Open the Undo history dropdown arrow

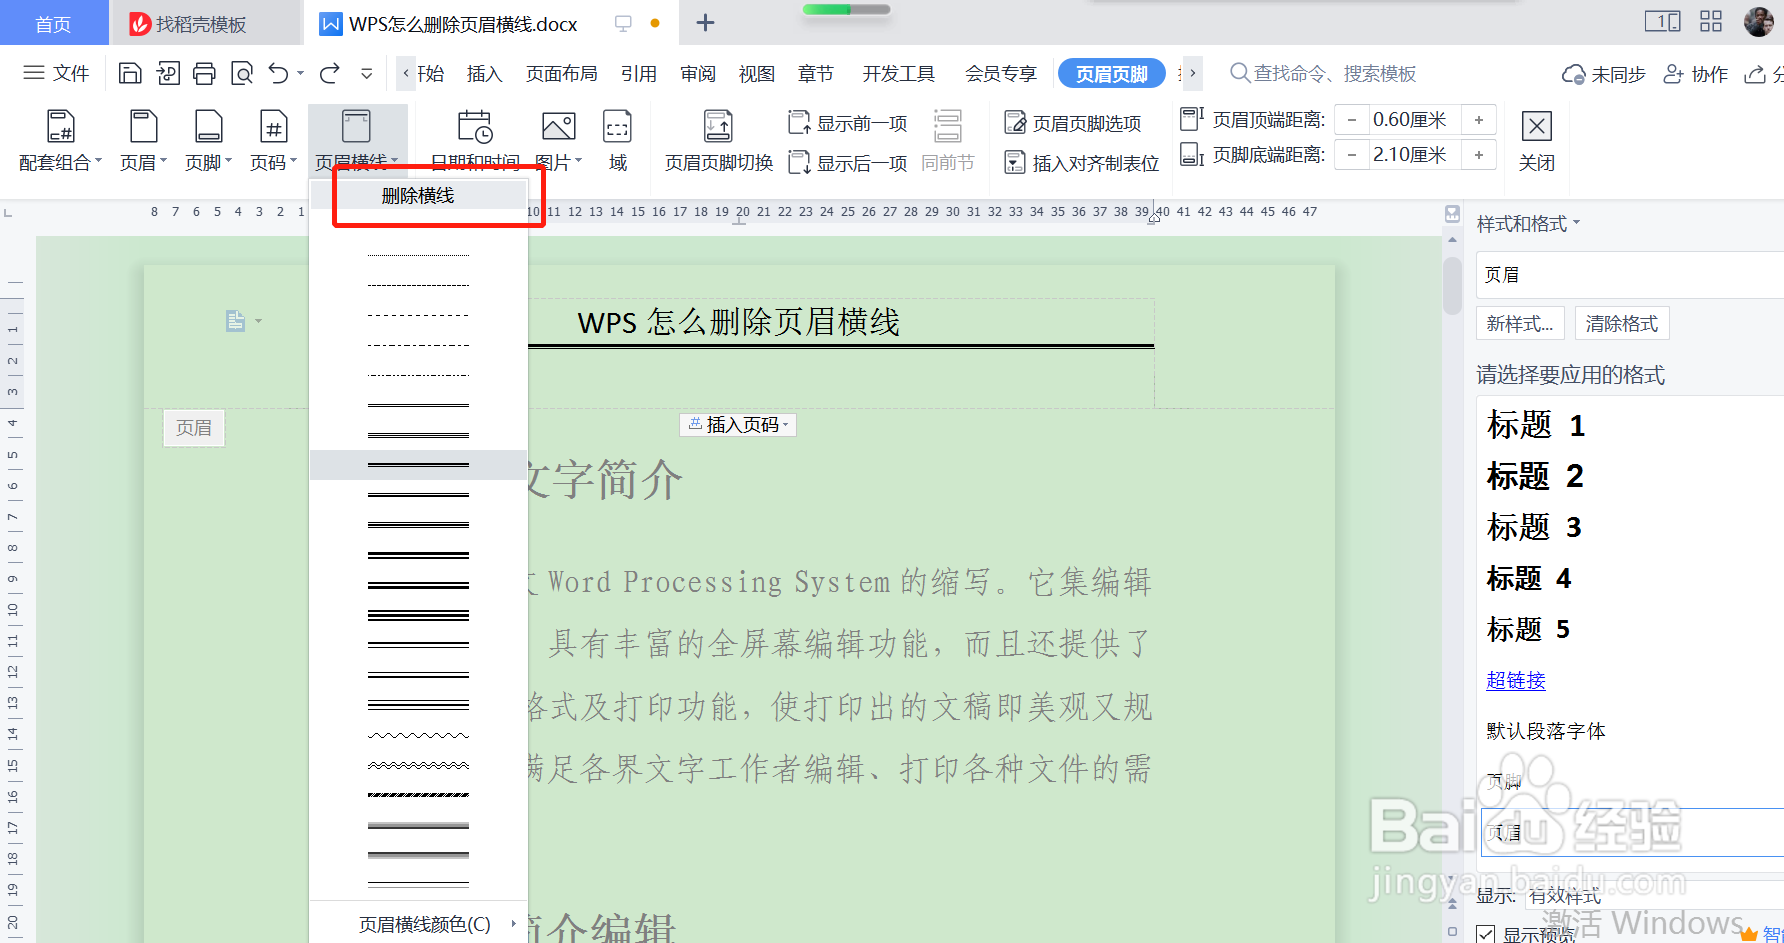click(300, 73)
